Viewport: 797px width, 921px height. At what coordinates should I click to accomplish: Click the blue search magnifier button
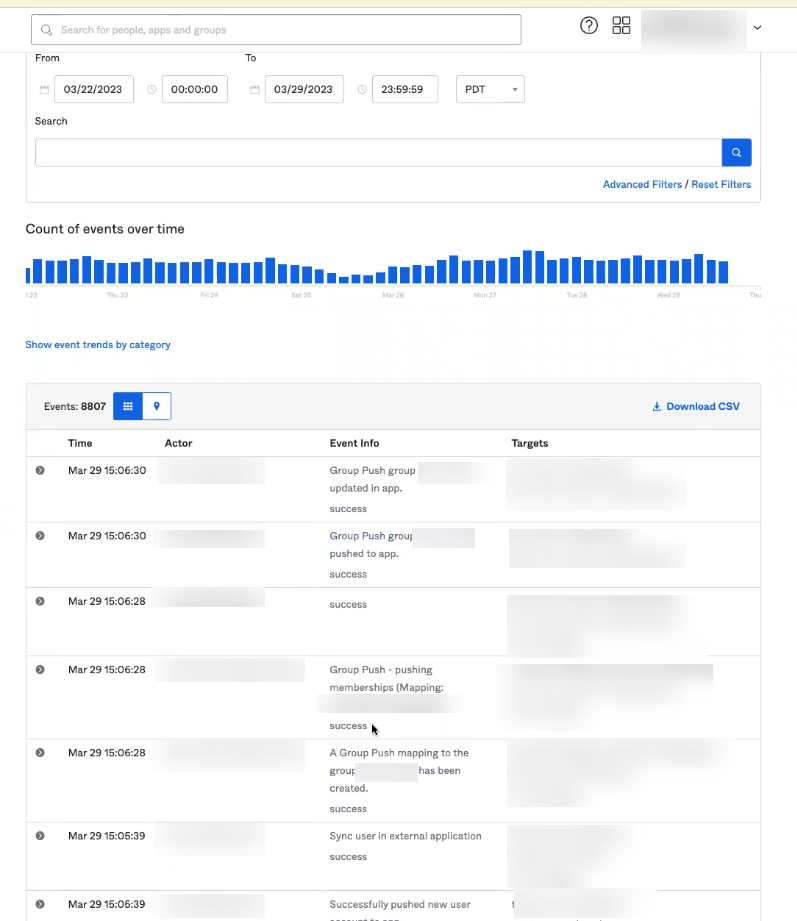pyautogui.click(x=736, y=153)
